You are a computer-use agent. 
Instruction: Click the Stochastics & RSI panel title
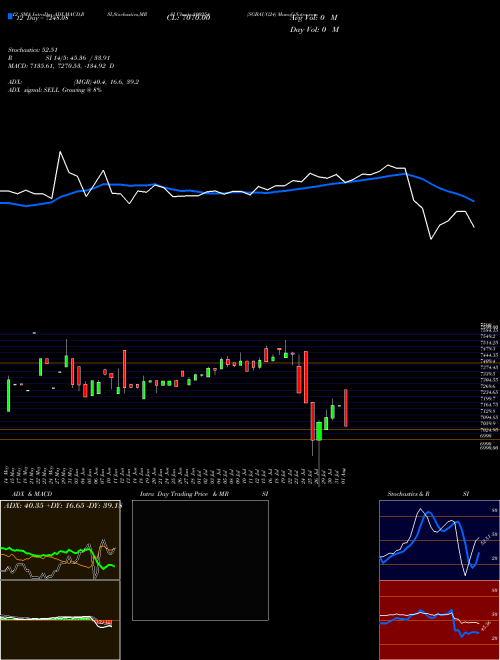[428, 494]
